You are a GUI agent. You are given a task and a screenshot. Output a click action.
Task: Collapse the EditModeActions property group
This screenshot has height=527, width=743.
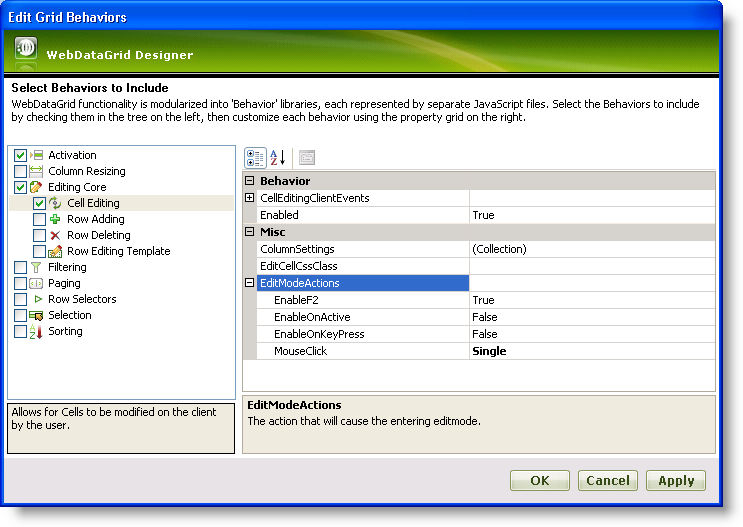pyautogui.click(x=249, y=283)
